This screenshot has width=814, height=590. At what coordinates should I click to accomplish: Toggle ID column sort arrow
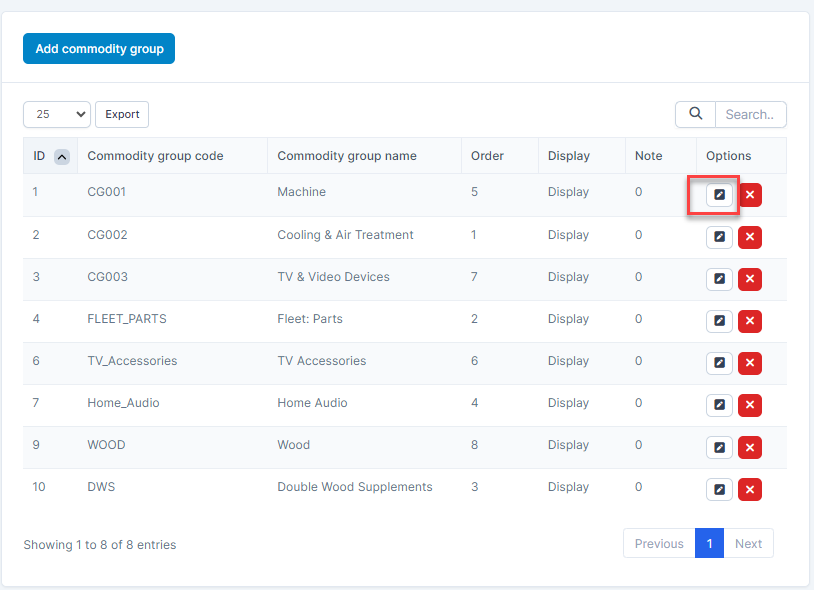61,156
